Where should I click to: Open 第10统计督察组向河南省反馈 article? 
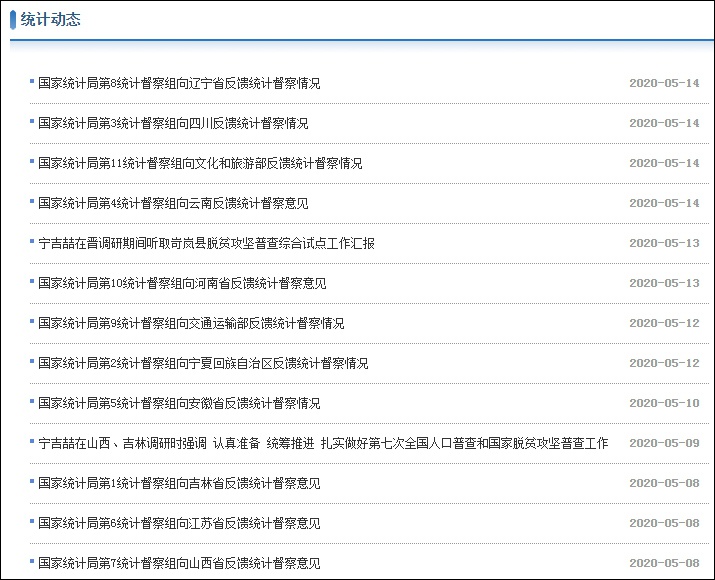[182, 283]
